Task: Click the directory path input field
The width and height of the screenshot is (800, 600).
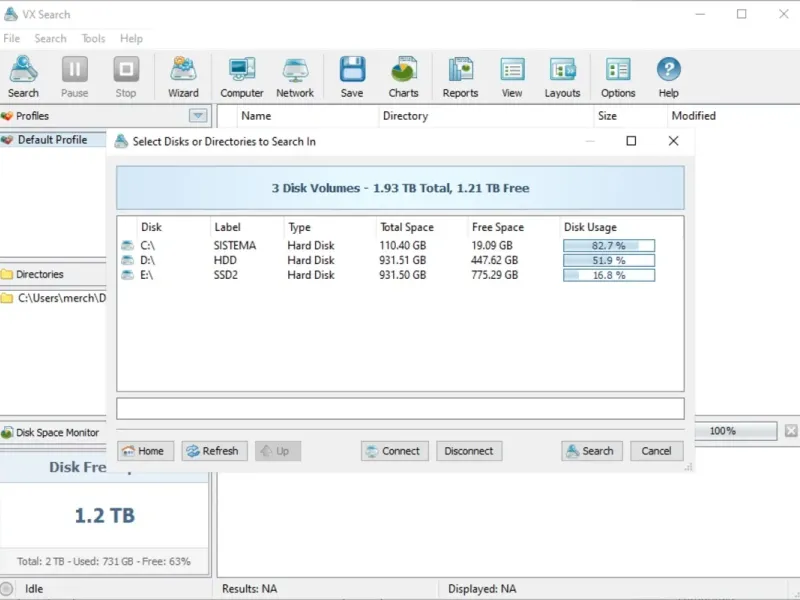Action: coord(400,409)
